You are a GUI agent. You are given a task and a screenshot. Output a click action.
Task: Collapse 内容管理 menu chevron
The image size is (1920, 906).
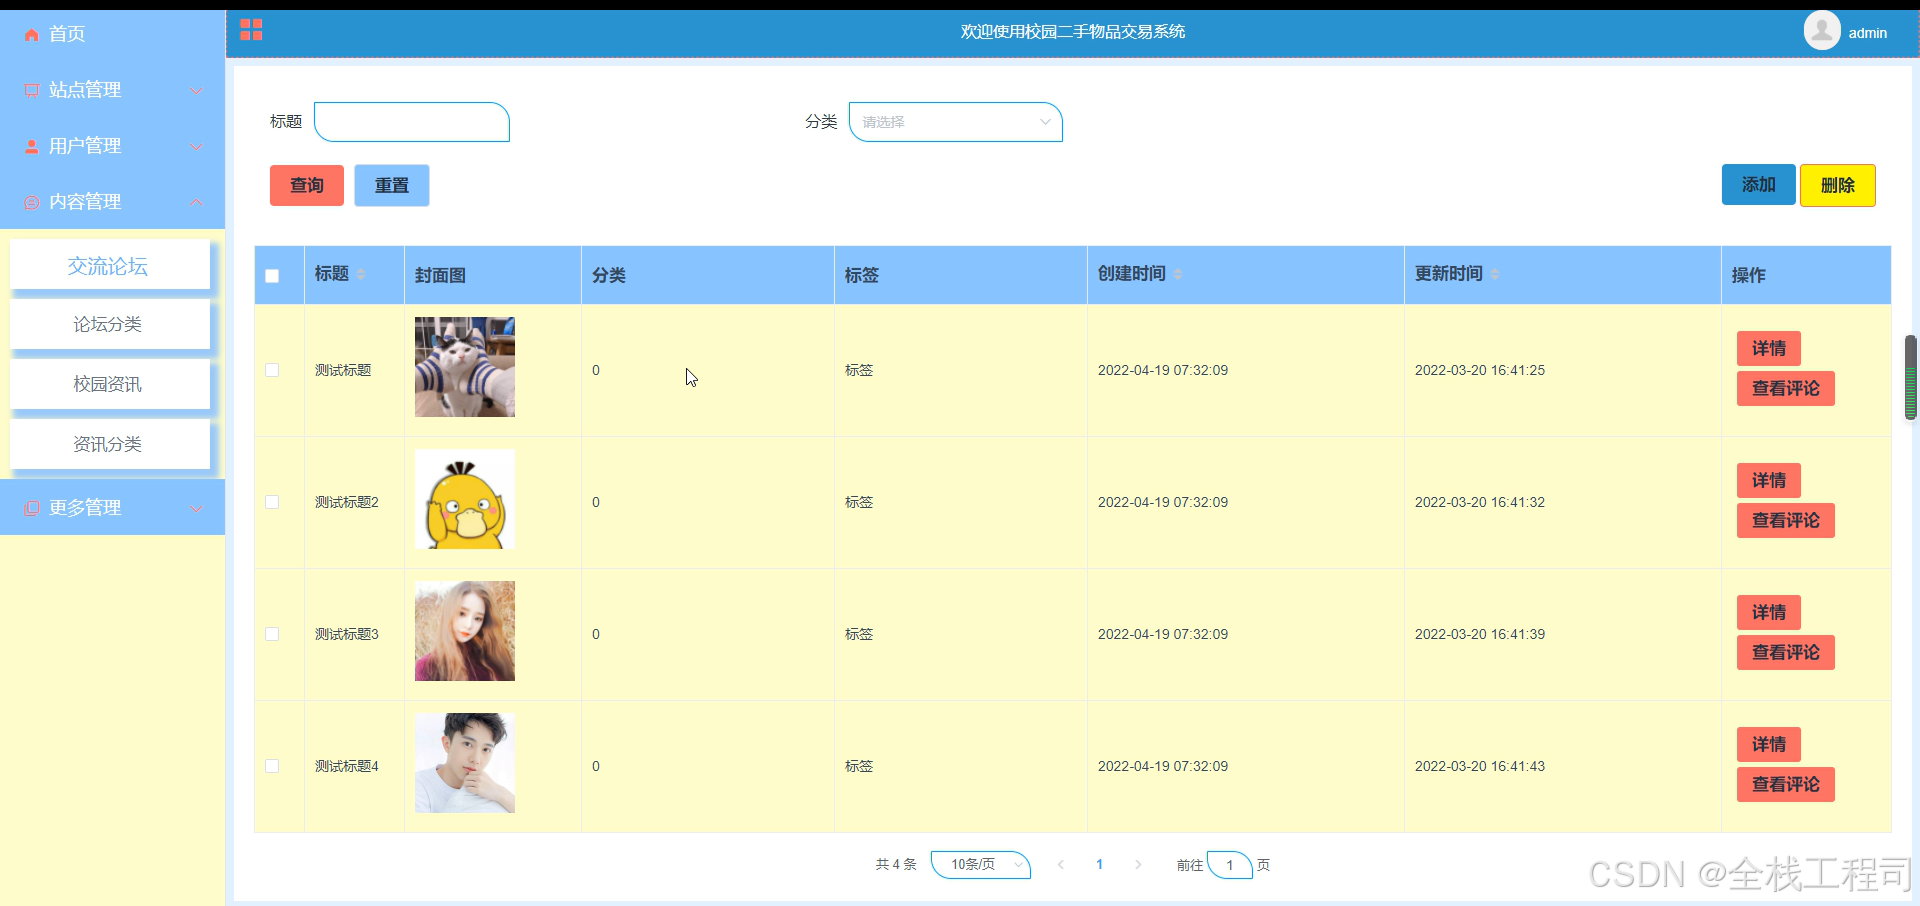196,202
